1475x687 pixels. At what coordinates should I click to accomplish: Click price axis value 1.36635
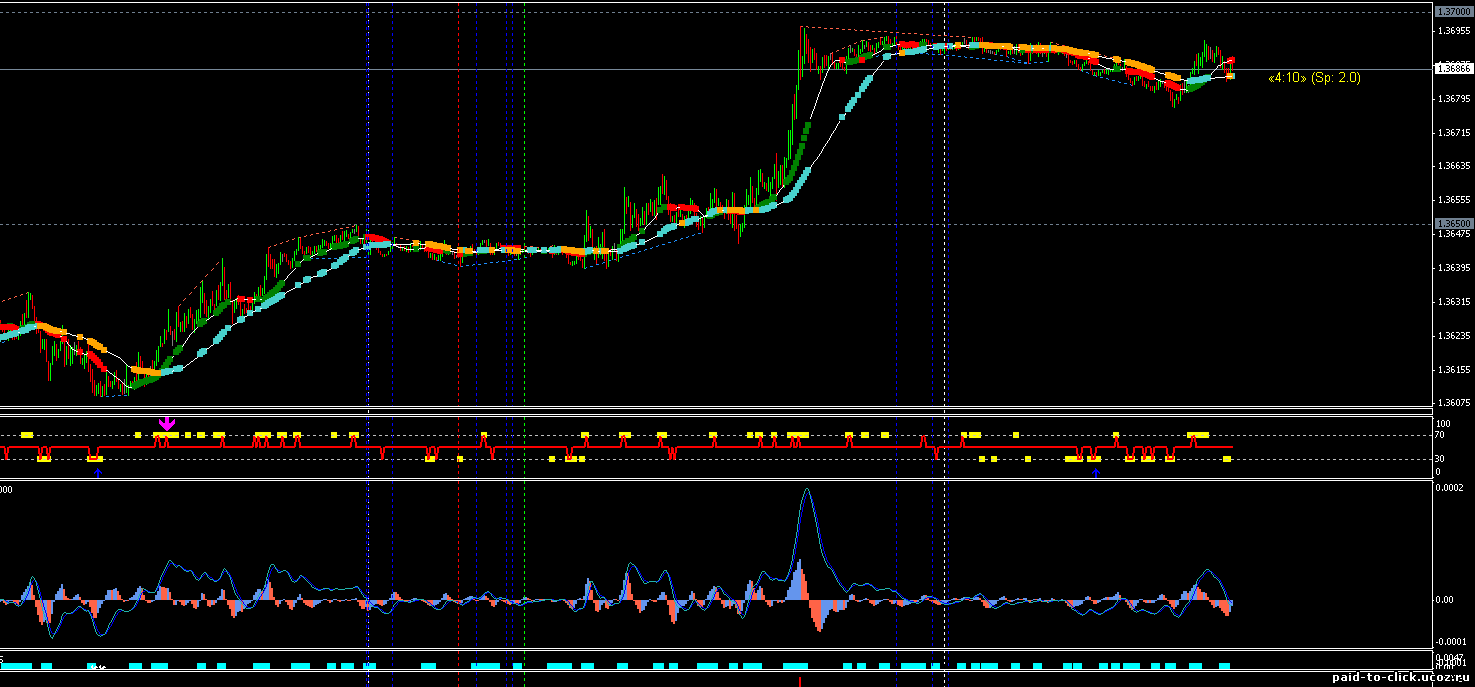coord(1454,166)
